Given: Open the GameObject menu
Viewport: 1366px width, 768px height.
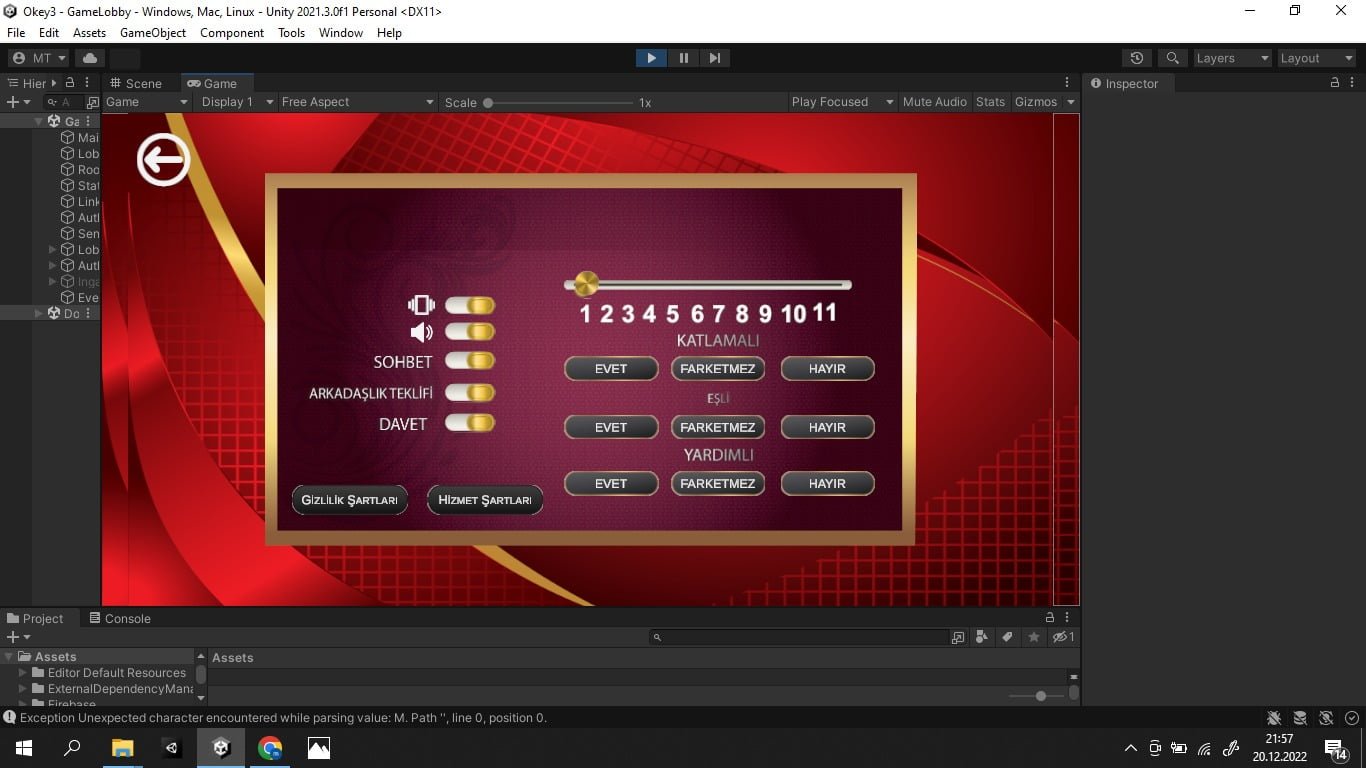Looking at the screenshot, I should click(153, 33).
